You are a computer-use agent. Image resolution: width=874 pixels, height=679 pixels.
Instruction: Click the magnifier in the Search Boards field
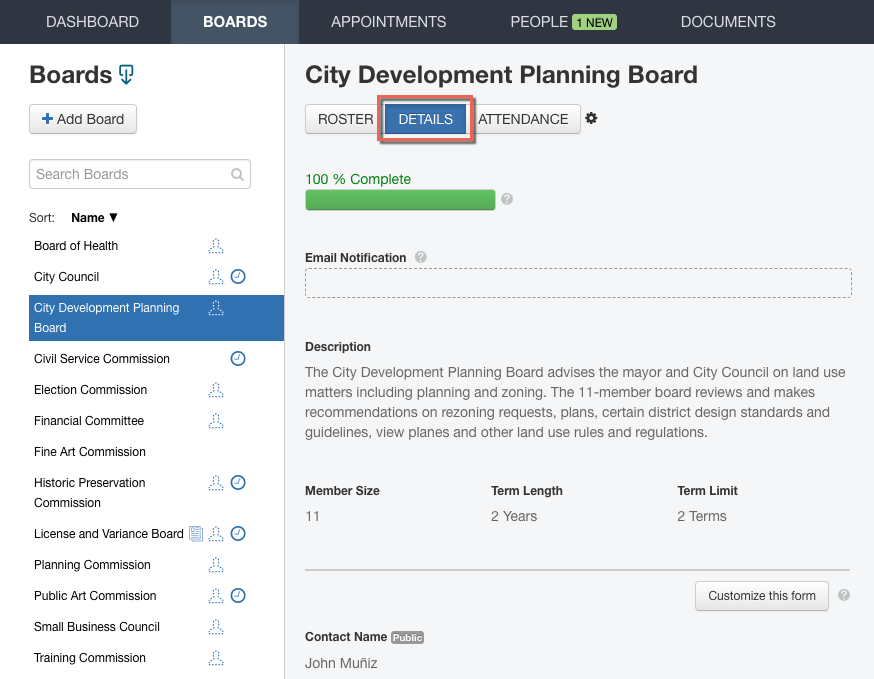(237, 173)
